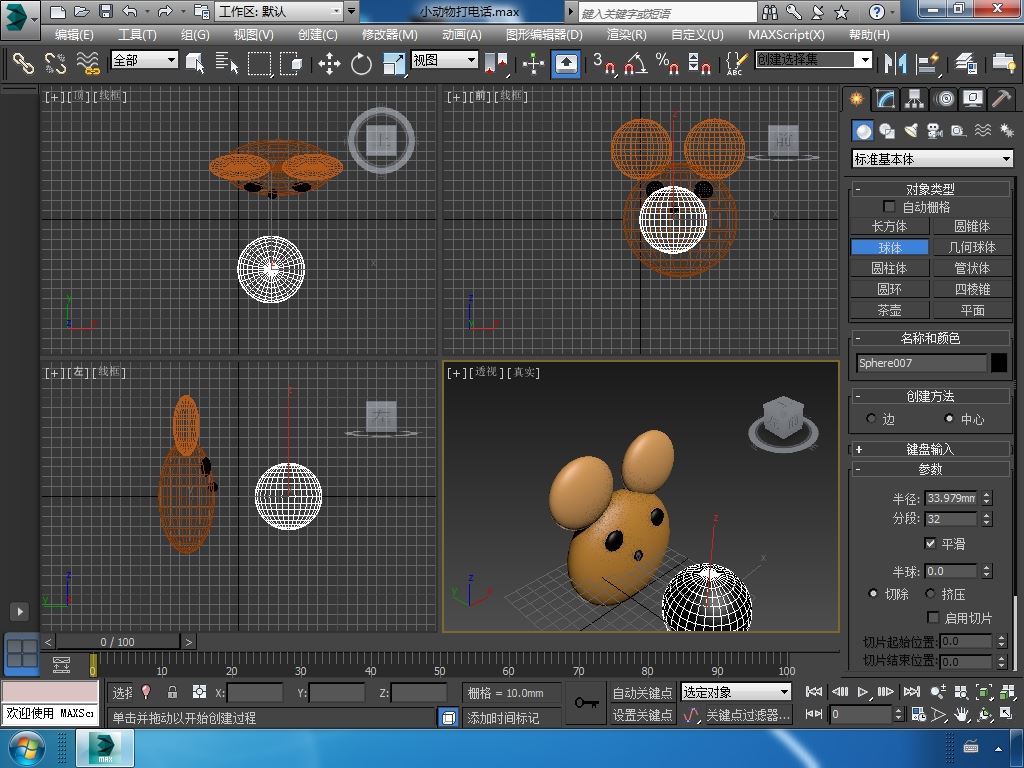Open the Layer Manager icon
The image size is (1024, 768).
966,63
